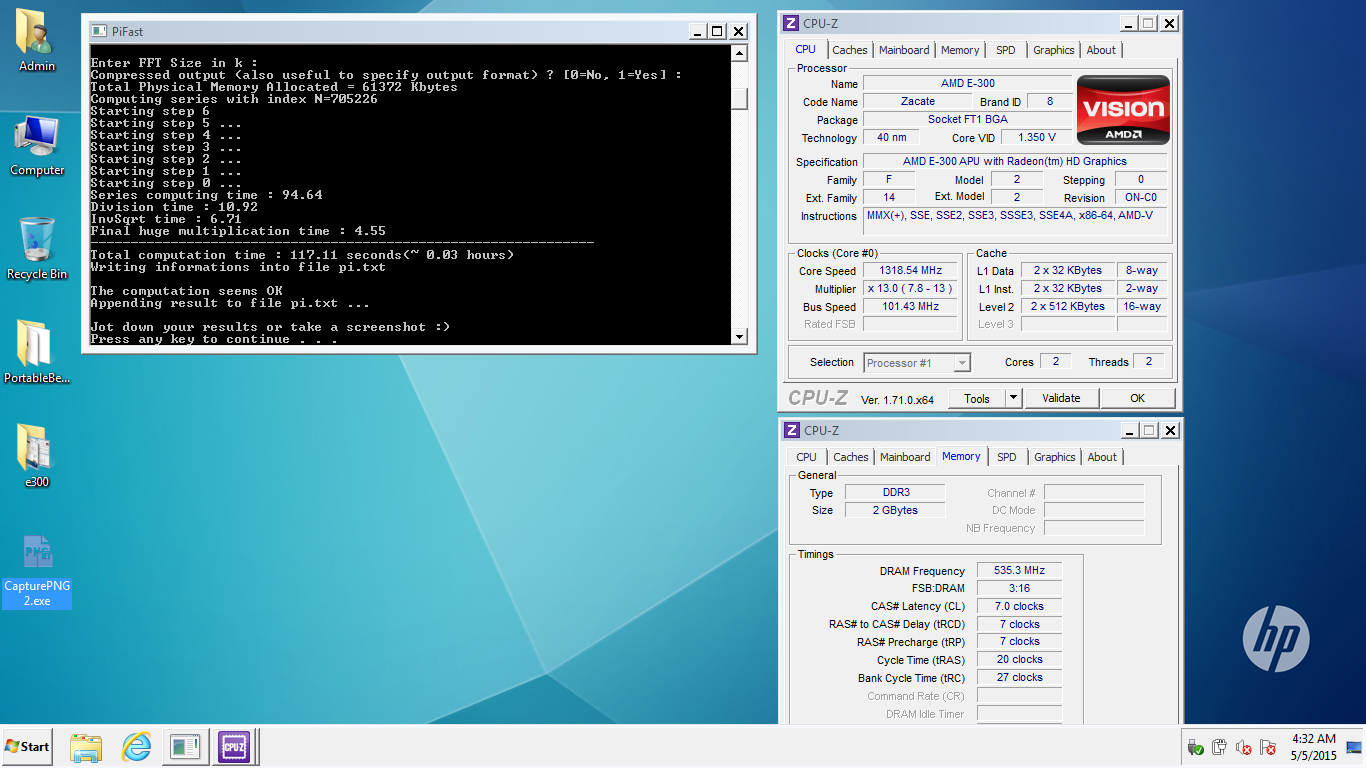Switch to Memory tab in top CPU-Z

(x=960, y=50)
